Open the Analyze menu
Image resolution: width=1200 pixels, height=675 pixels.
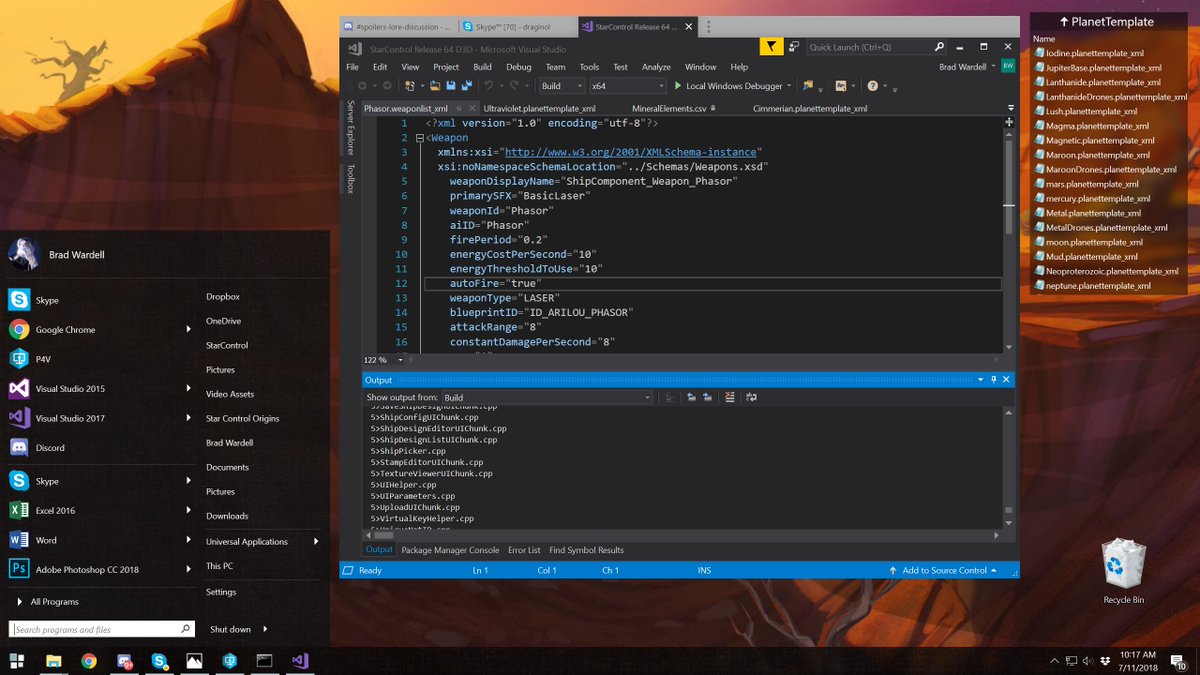click(x=656, y=67)
